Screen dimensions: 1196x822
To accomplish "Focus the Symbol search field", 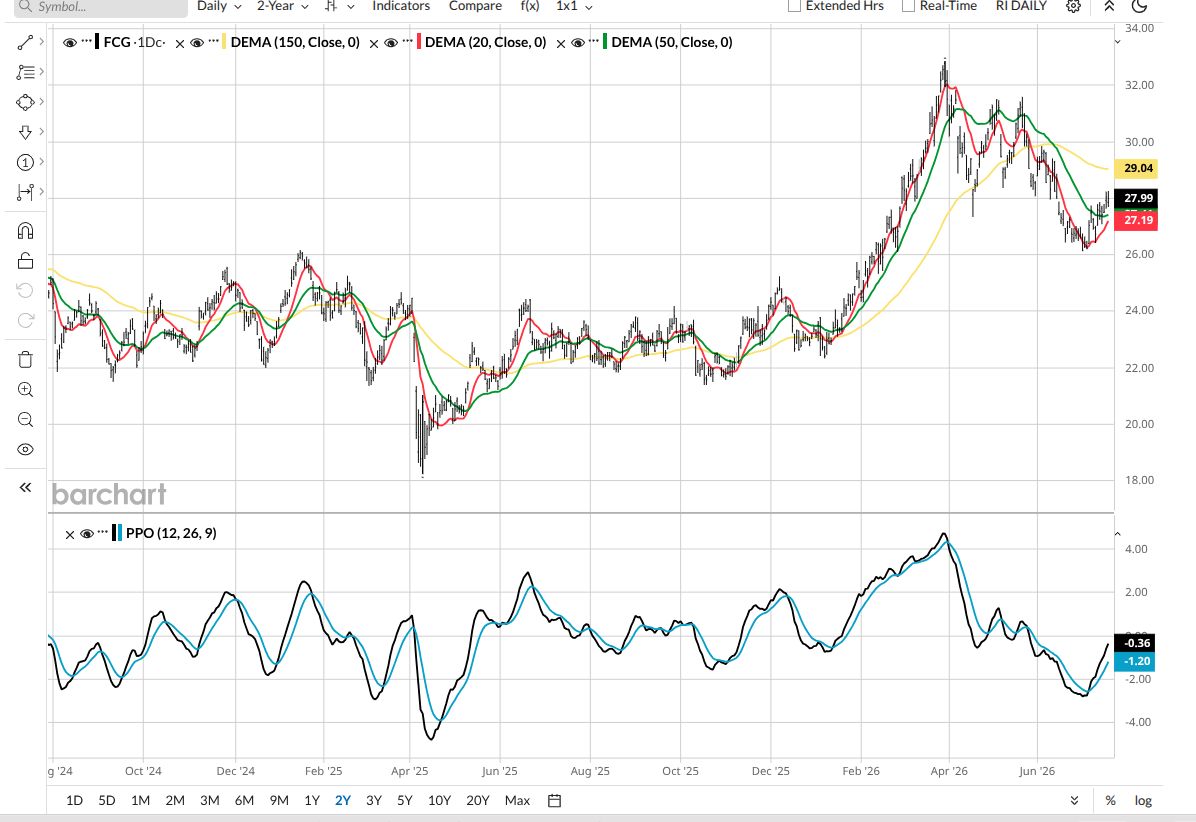I will pyautogui.click(x=101, y=7).
